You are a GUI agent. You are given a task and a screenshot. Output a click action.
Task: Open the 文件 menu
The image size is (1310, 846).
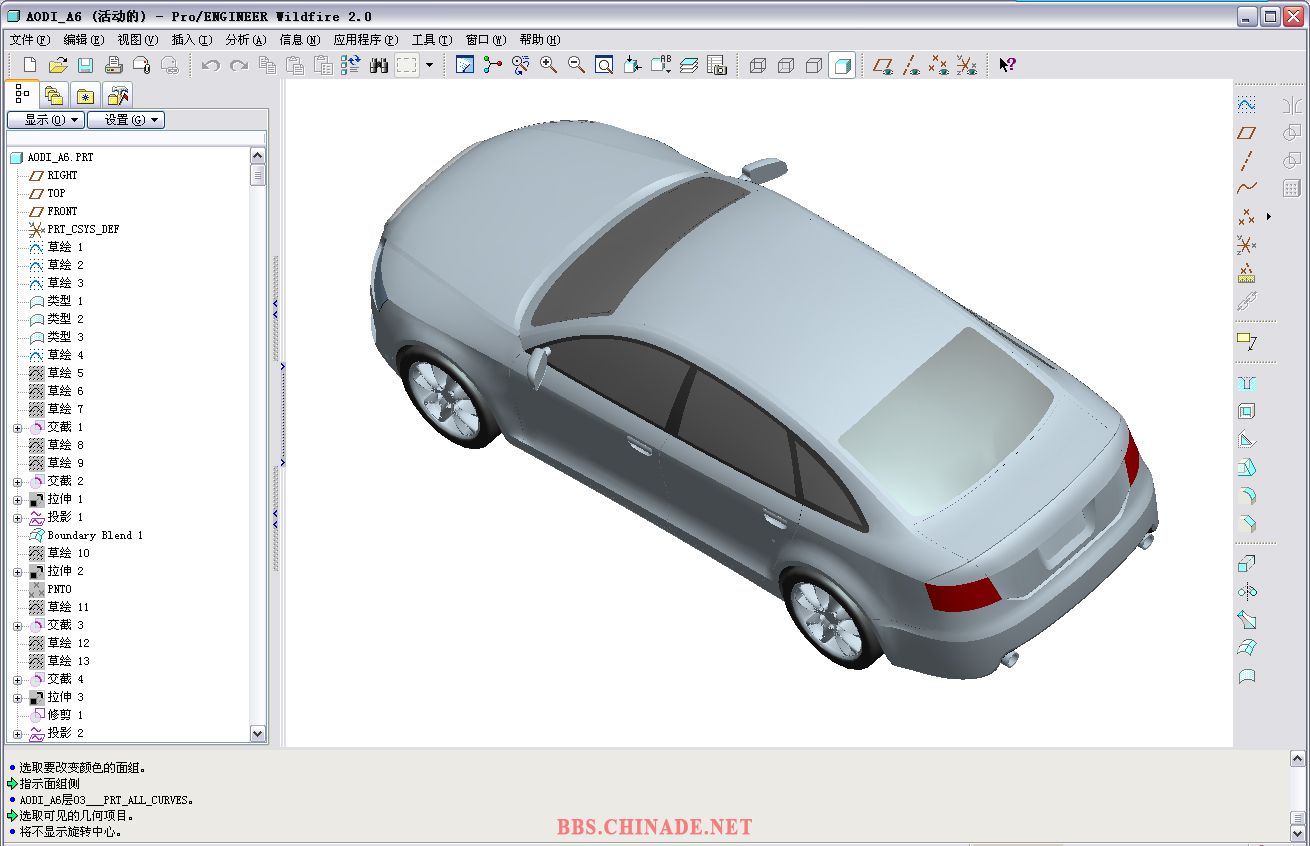coord(29,40)
